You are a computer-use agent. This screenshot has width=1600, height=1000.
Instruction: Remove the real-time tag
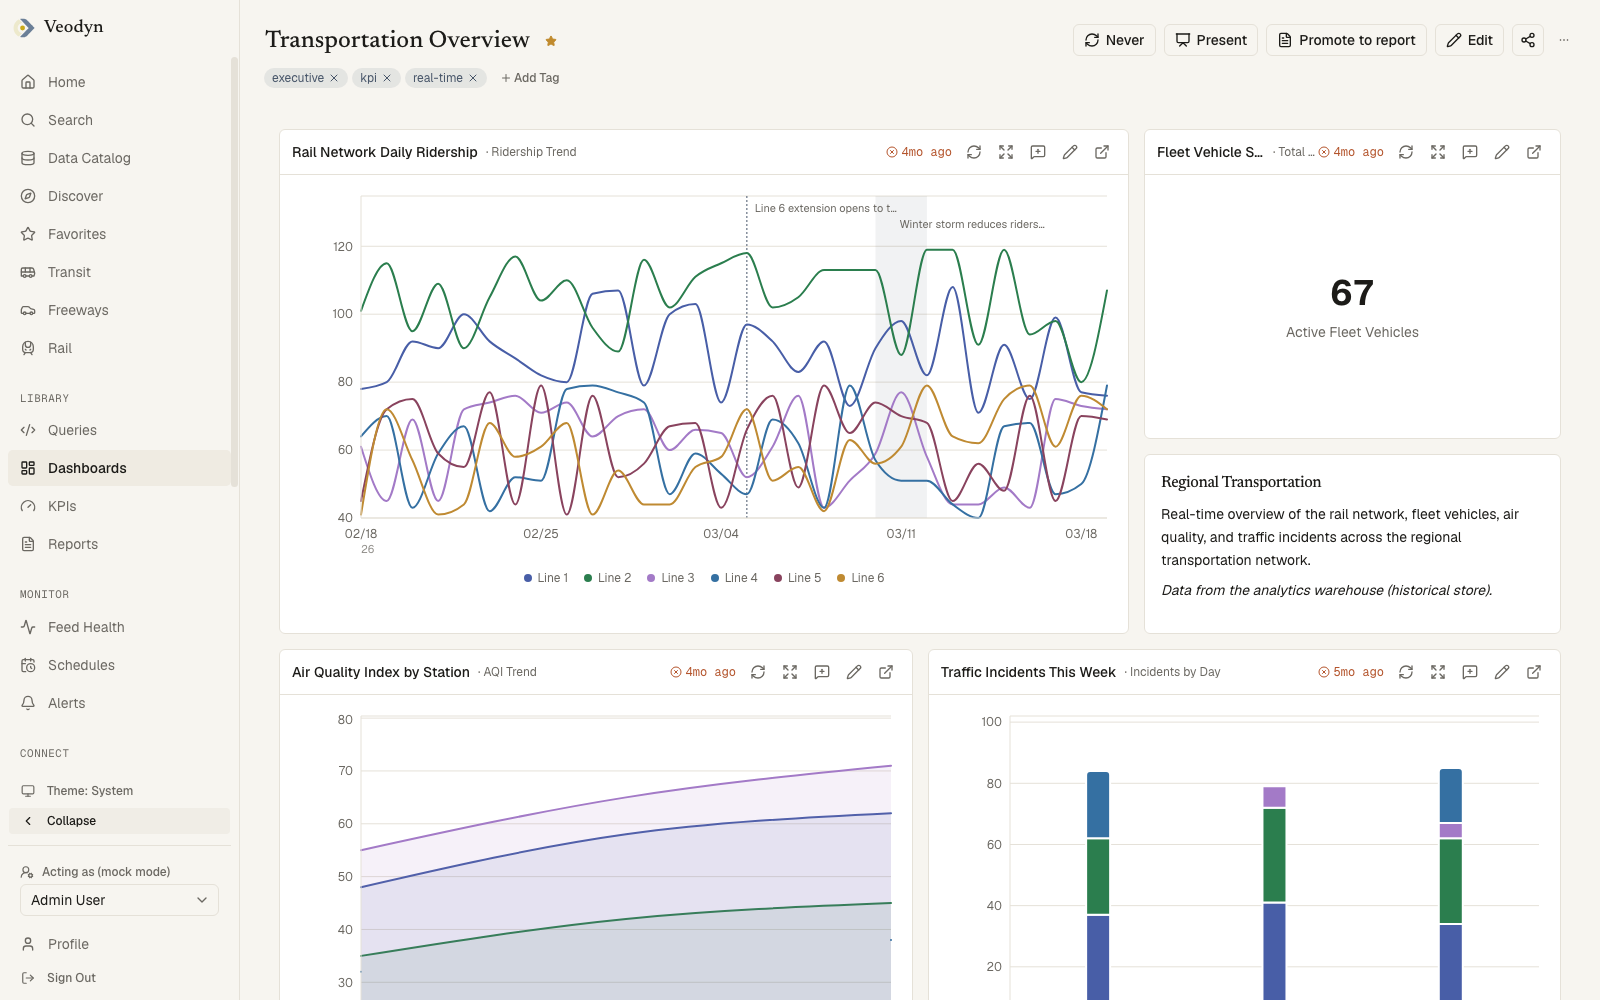point(473,78)
